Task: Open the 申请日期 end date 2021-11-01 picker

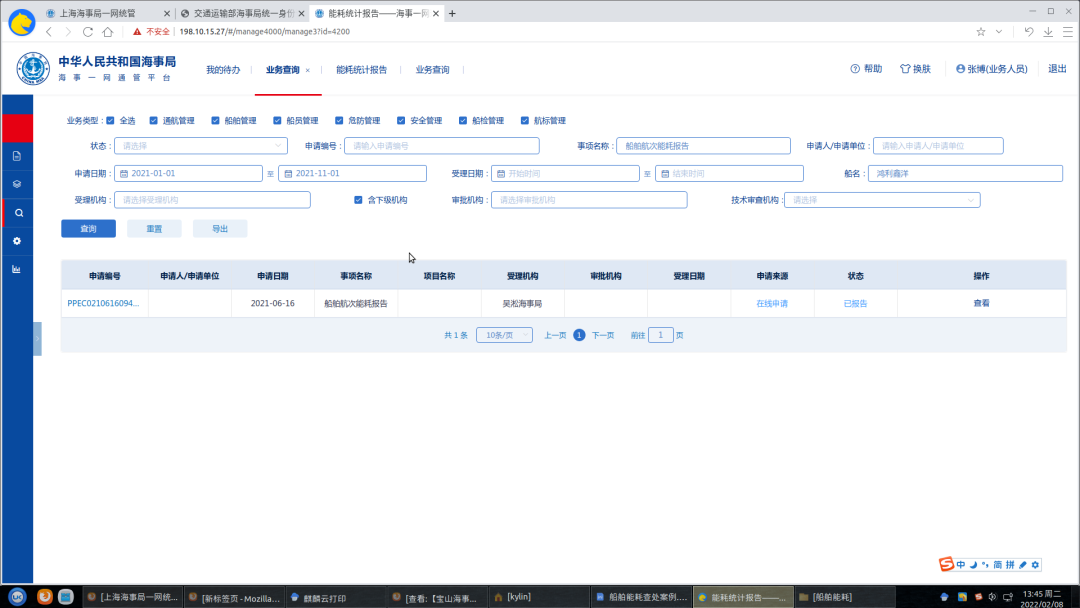Action: (352, 174)
